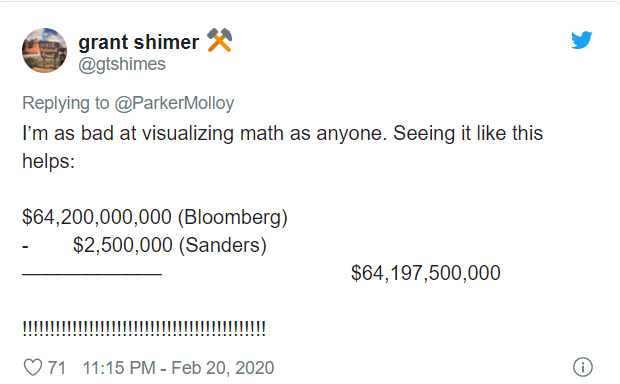
Task: Click the subtraction underline in tweet
Action: click(x=92, y=273)
